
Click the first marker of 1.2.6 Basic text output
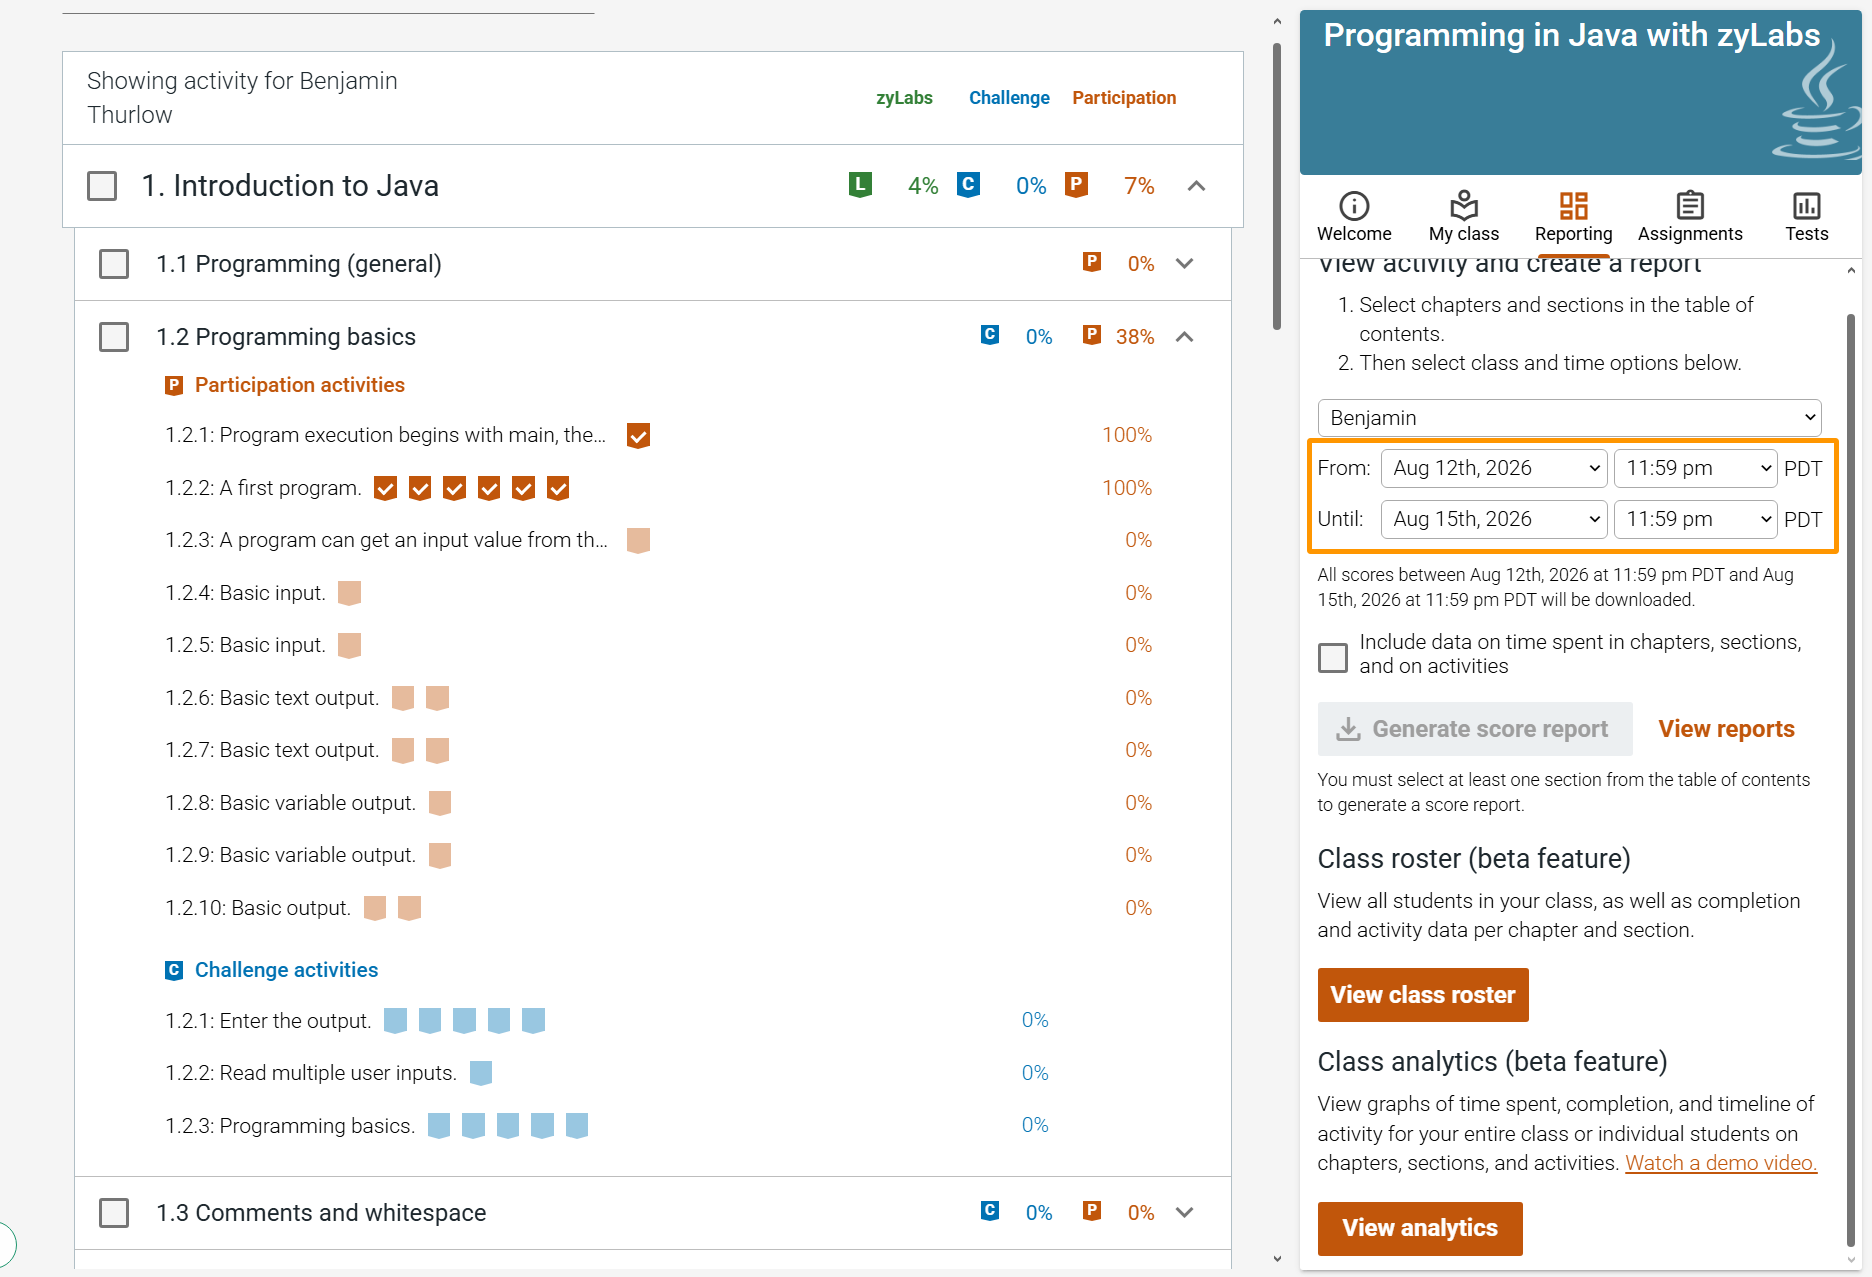click(x=403, y=698)
